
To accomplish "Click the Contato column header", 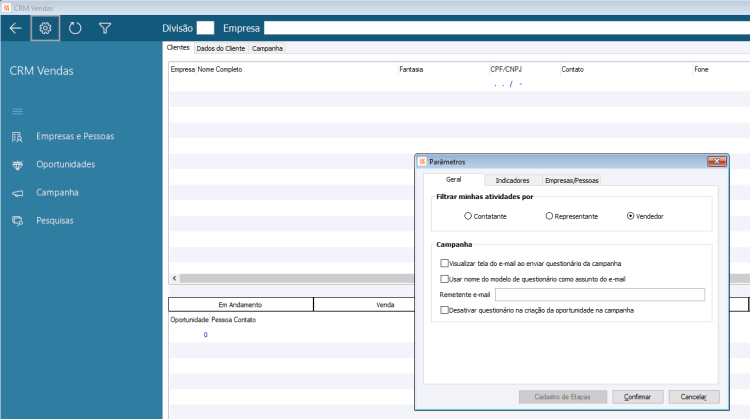I will [573, 69].
